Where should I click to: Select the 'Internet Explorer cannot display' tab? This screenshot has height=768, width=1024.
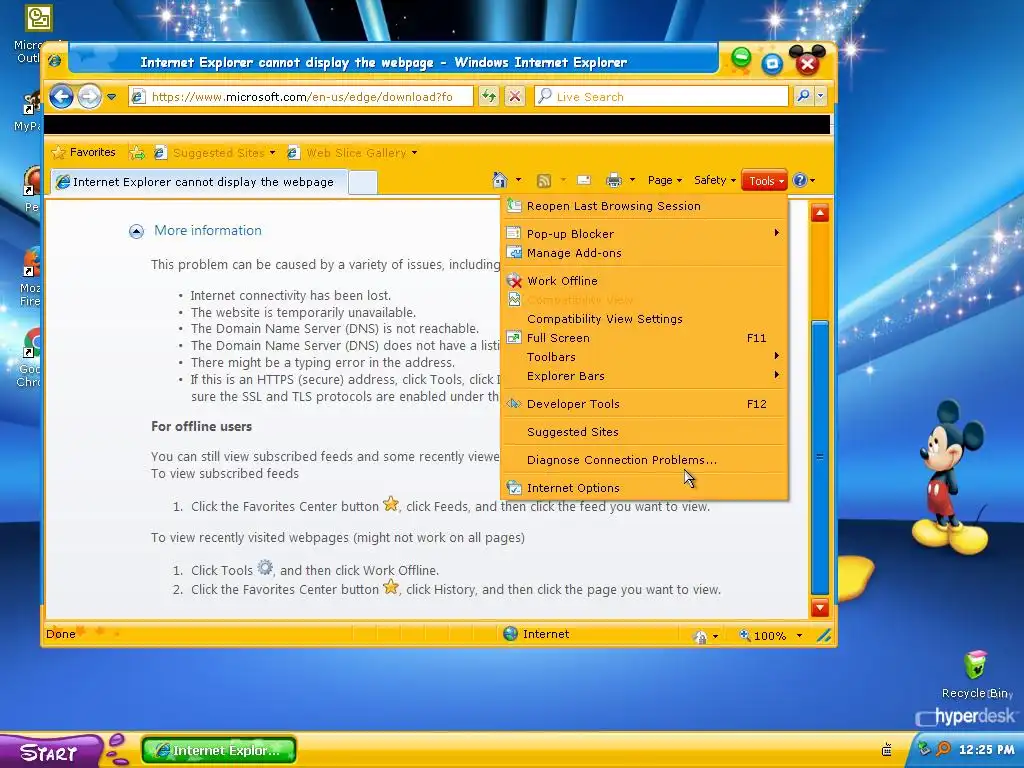[199, 182]
